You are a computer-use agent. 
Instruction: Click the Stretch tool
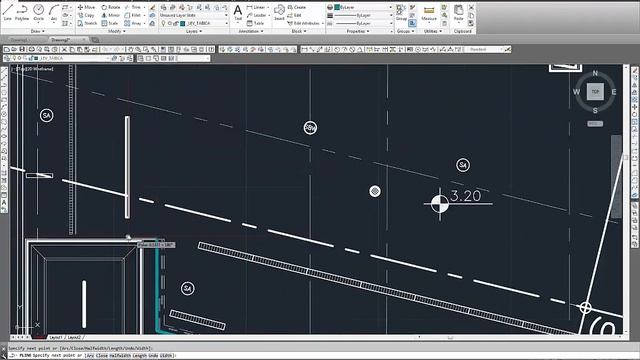pos(87,23)
